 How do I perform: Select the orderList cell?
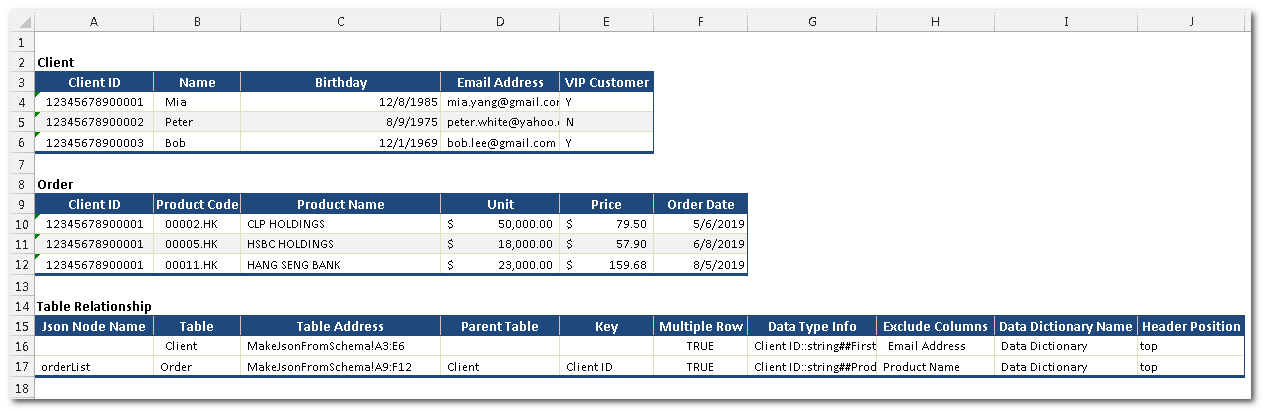[94, 367]
